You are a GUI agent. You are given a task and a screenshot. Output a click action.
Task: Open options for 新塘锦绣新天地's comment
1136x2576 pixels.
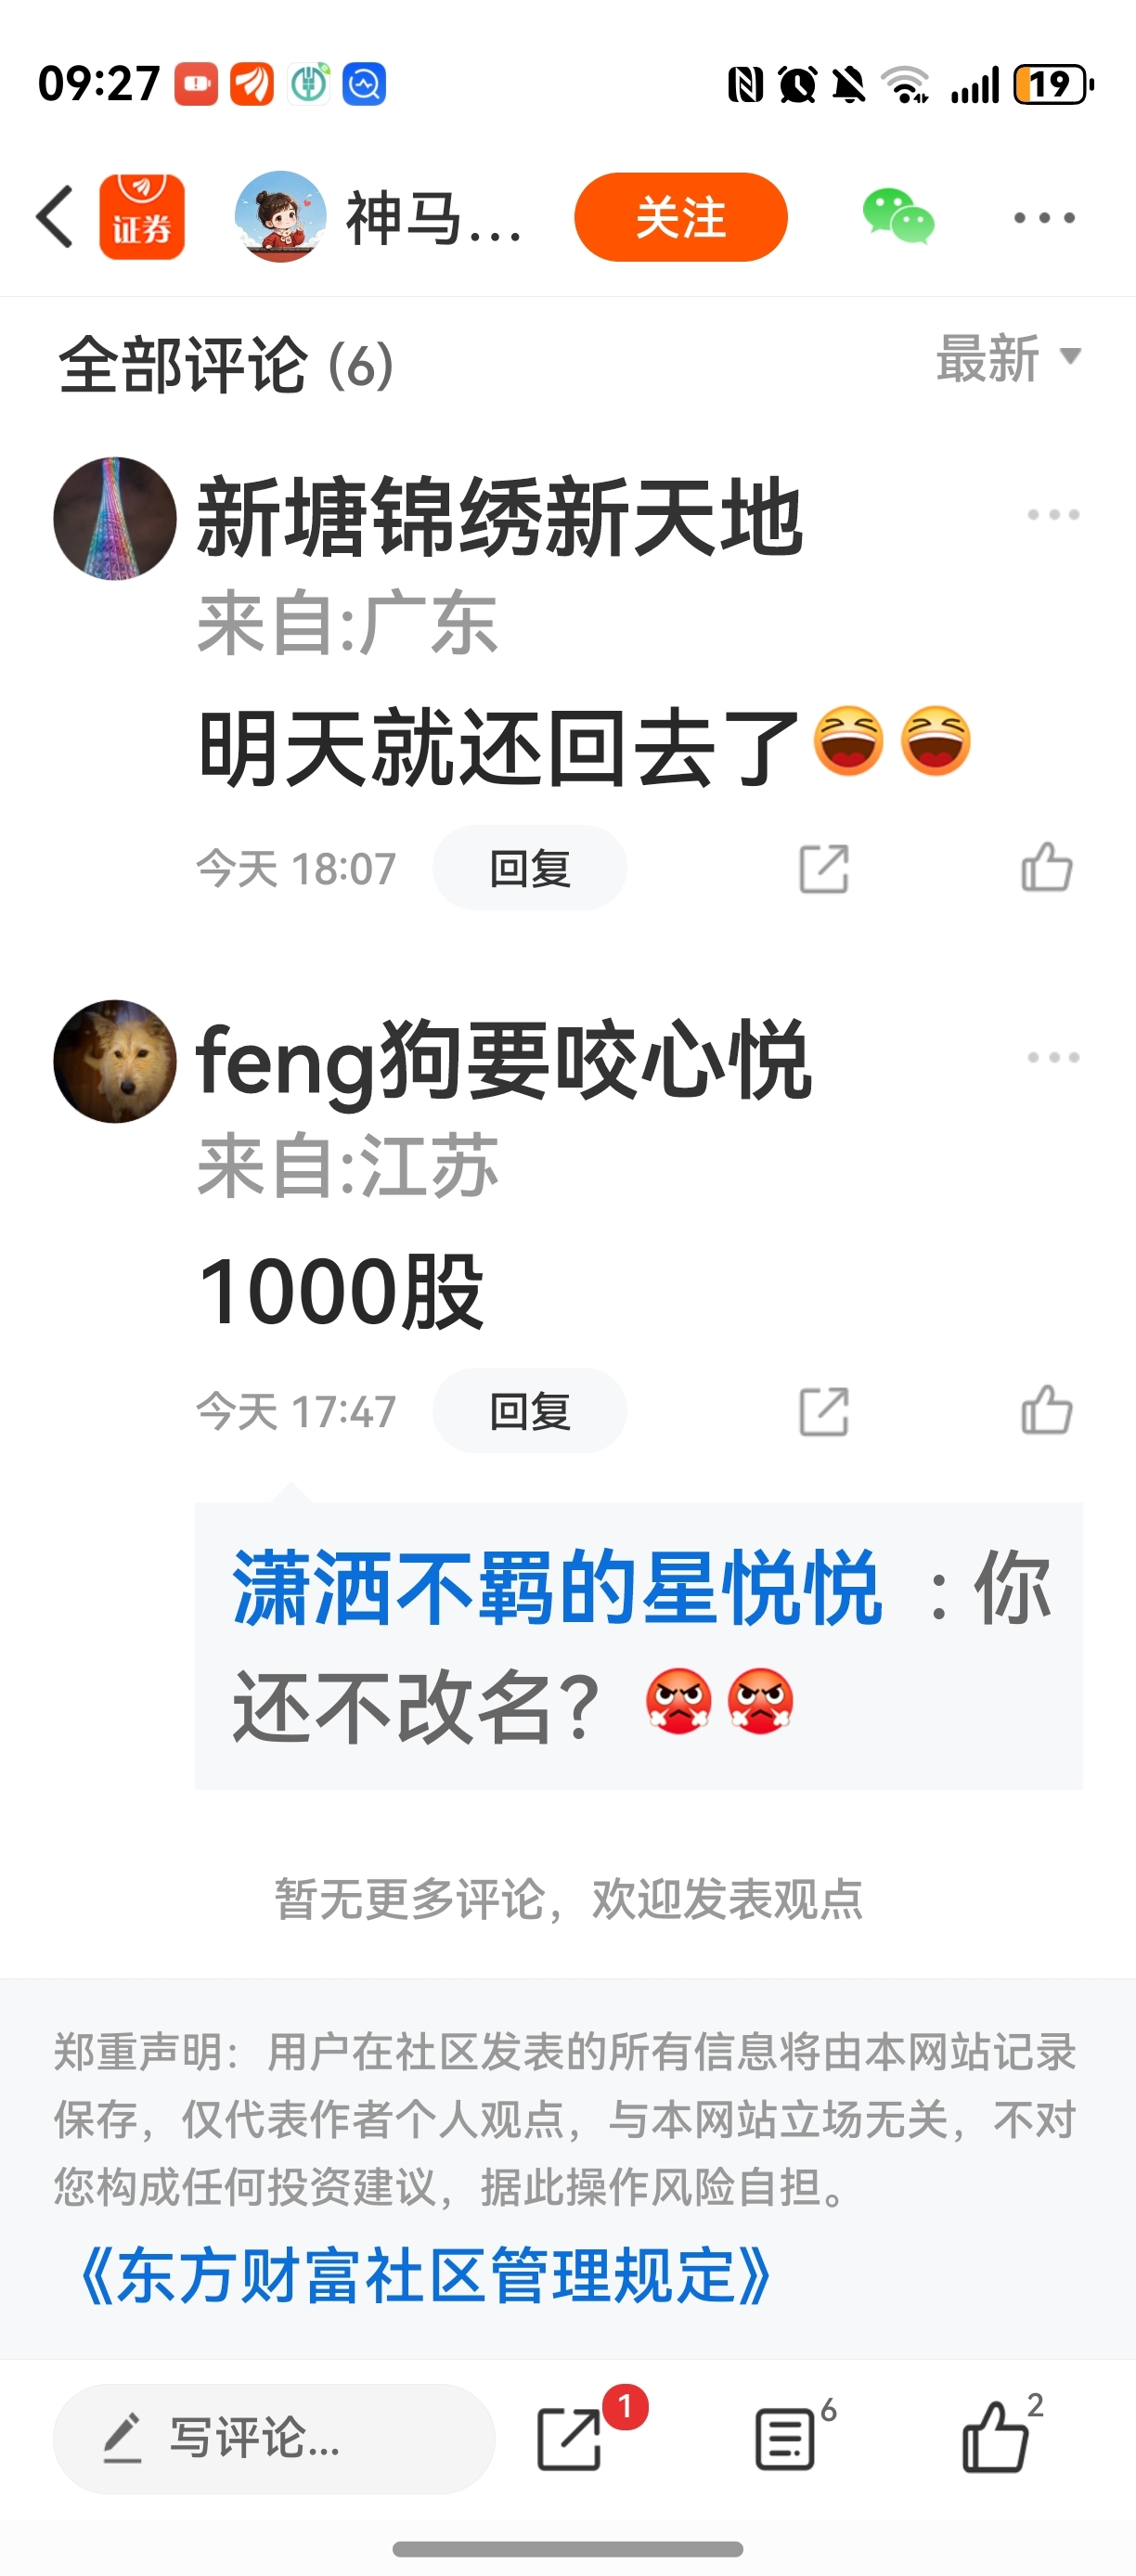coord(1054,515)
